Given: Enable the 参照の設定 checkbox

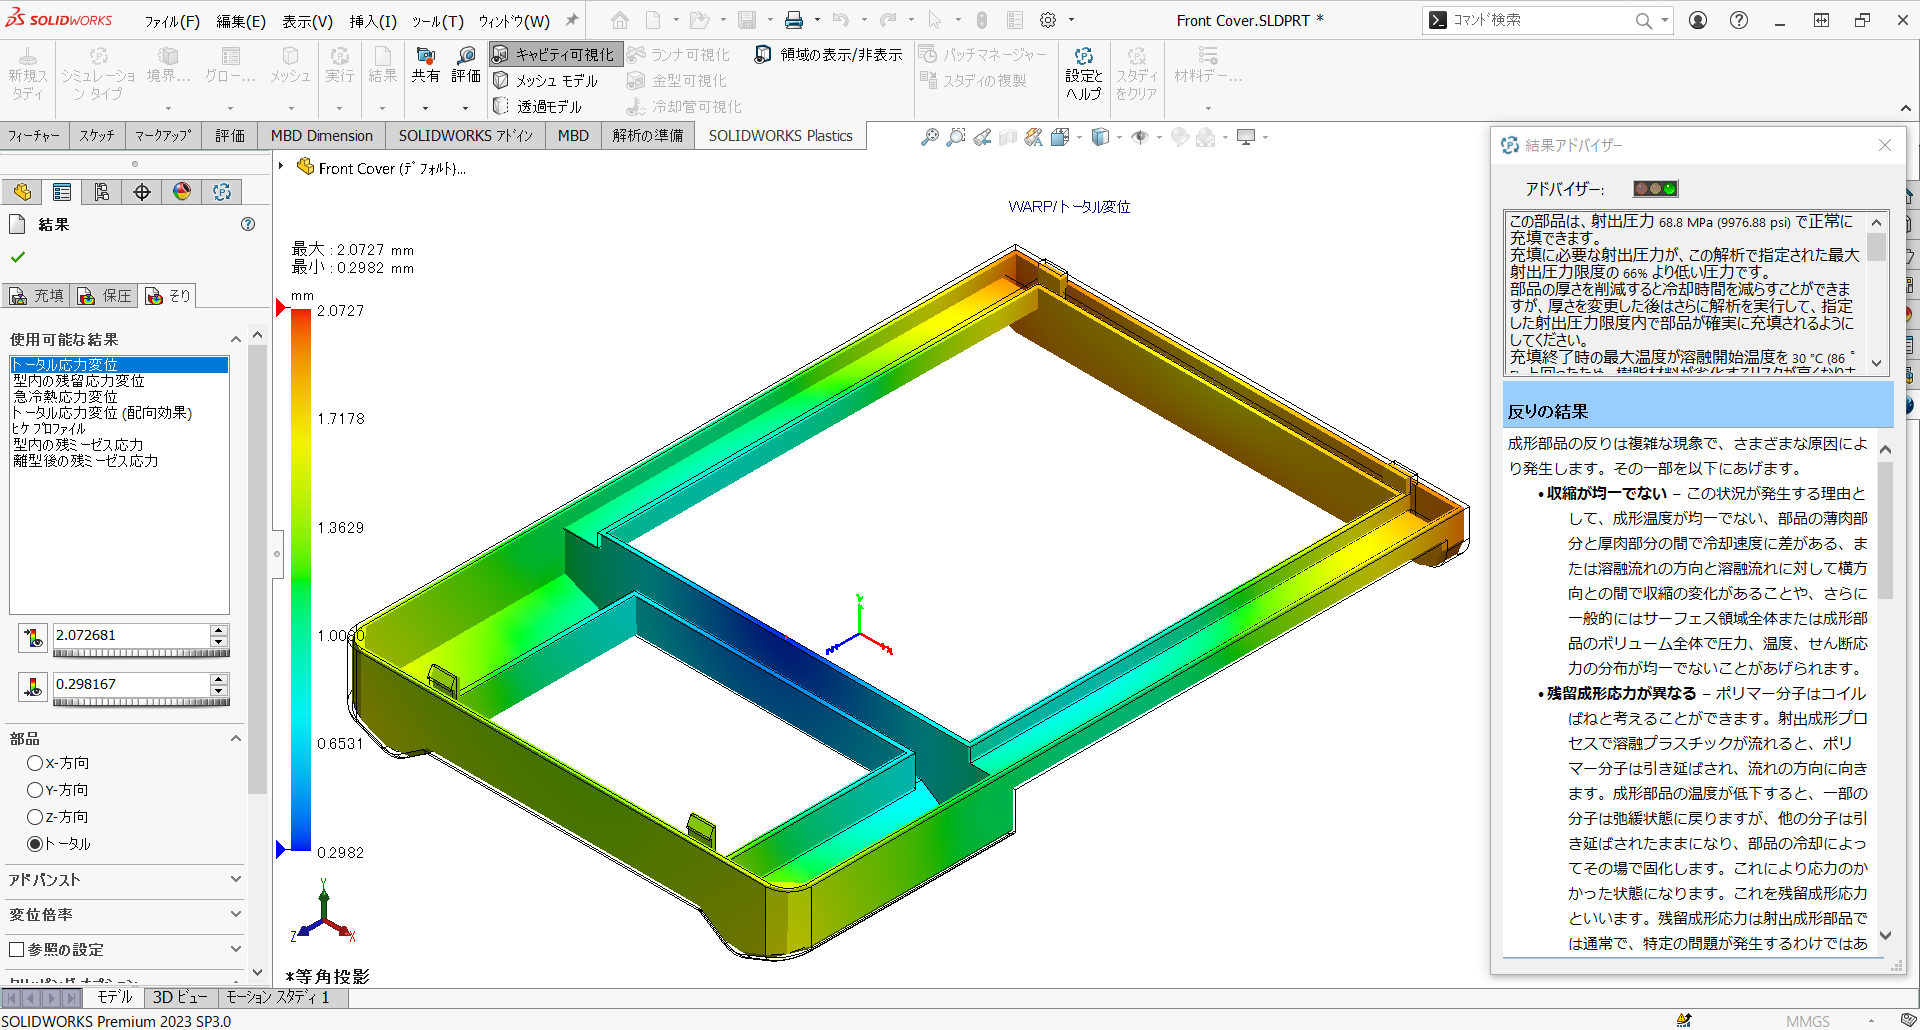Looking at the screenshot, I should 16,949.
